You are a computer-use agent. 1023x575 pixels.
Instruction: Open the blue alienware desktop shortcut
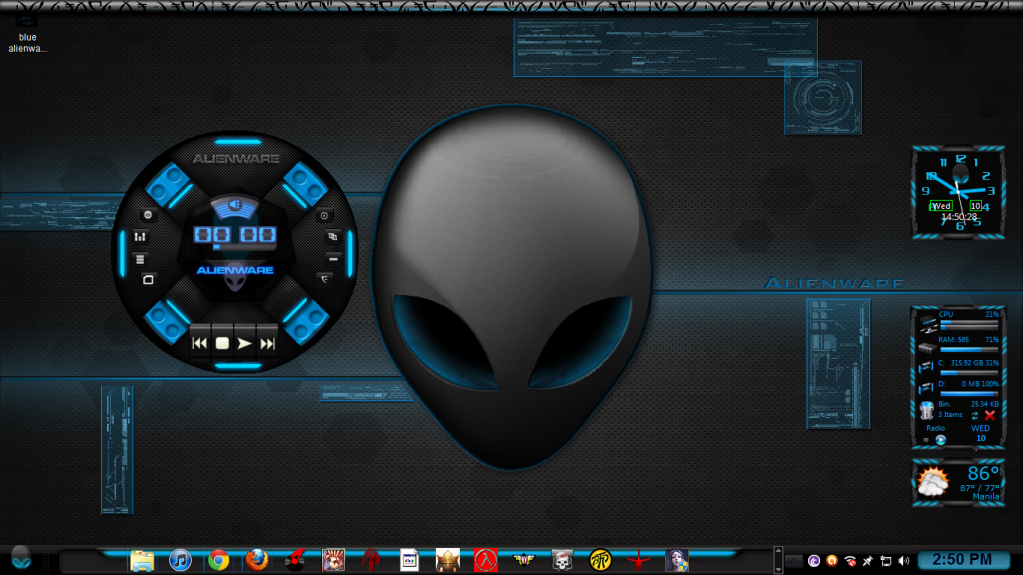point(27,34)
